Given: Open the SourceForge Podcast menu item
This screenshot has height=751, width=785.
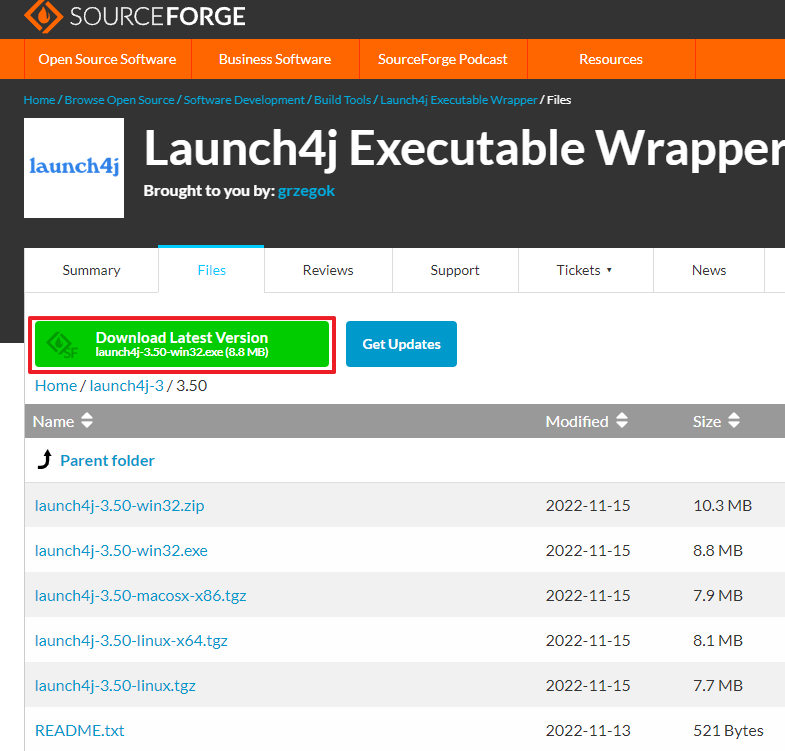Looking at the screenshot, I should 443,59.
